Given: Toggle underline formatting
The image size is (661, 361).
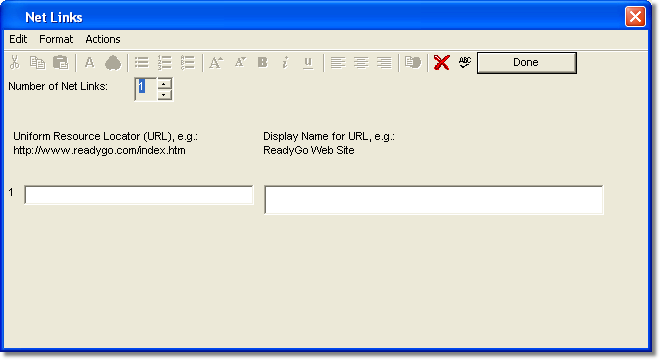Looking at the screenshot, I should (x=308, y=63).
